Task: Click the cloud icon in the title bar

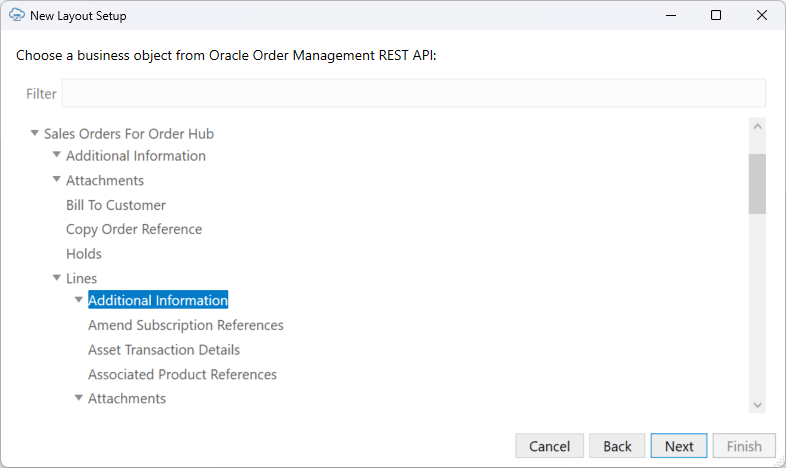Action: click(16, 16)
